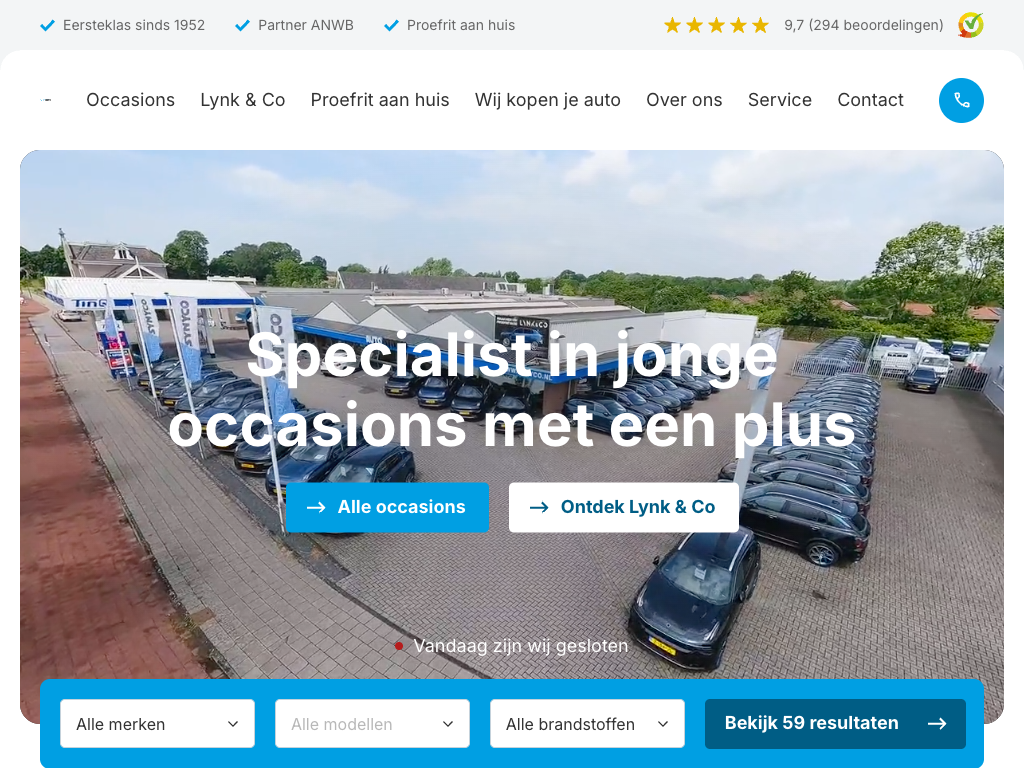Click the checkmark beside Partner ANWB

242,25
